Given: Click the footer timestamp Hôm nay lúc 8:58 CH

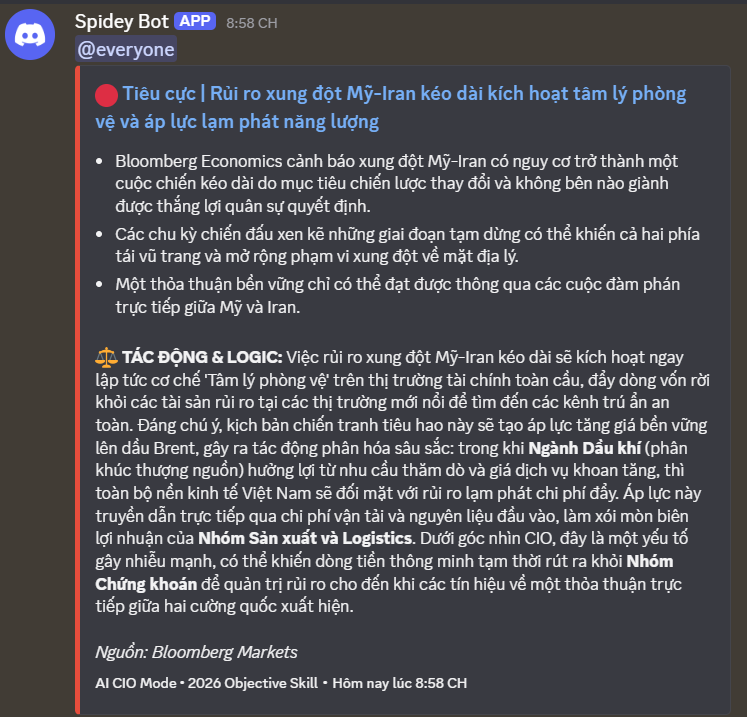Looking at the screenshot, I should tap(399, 683).
